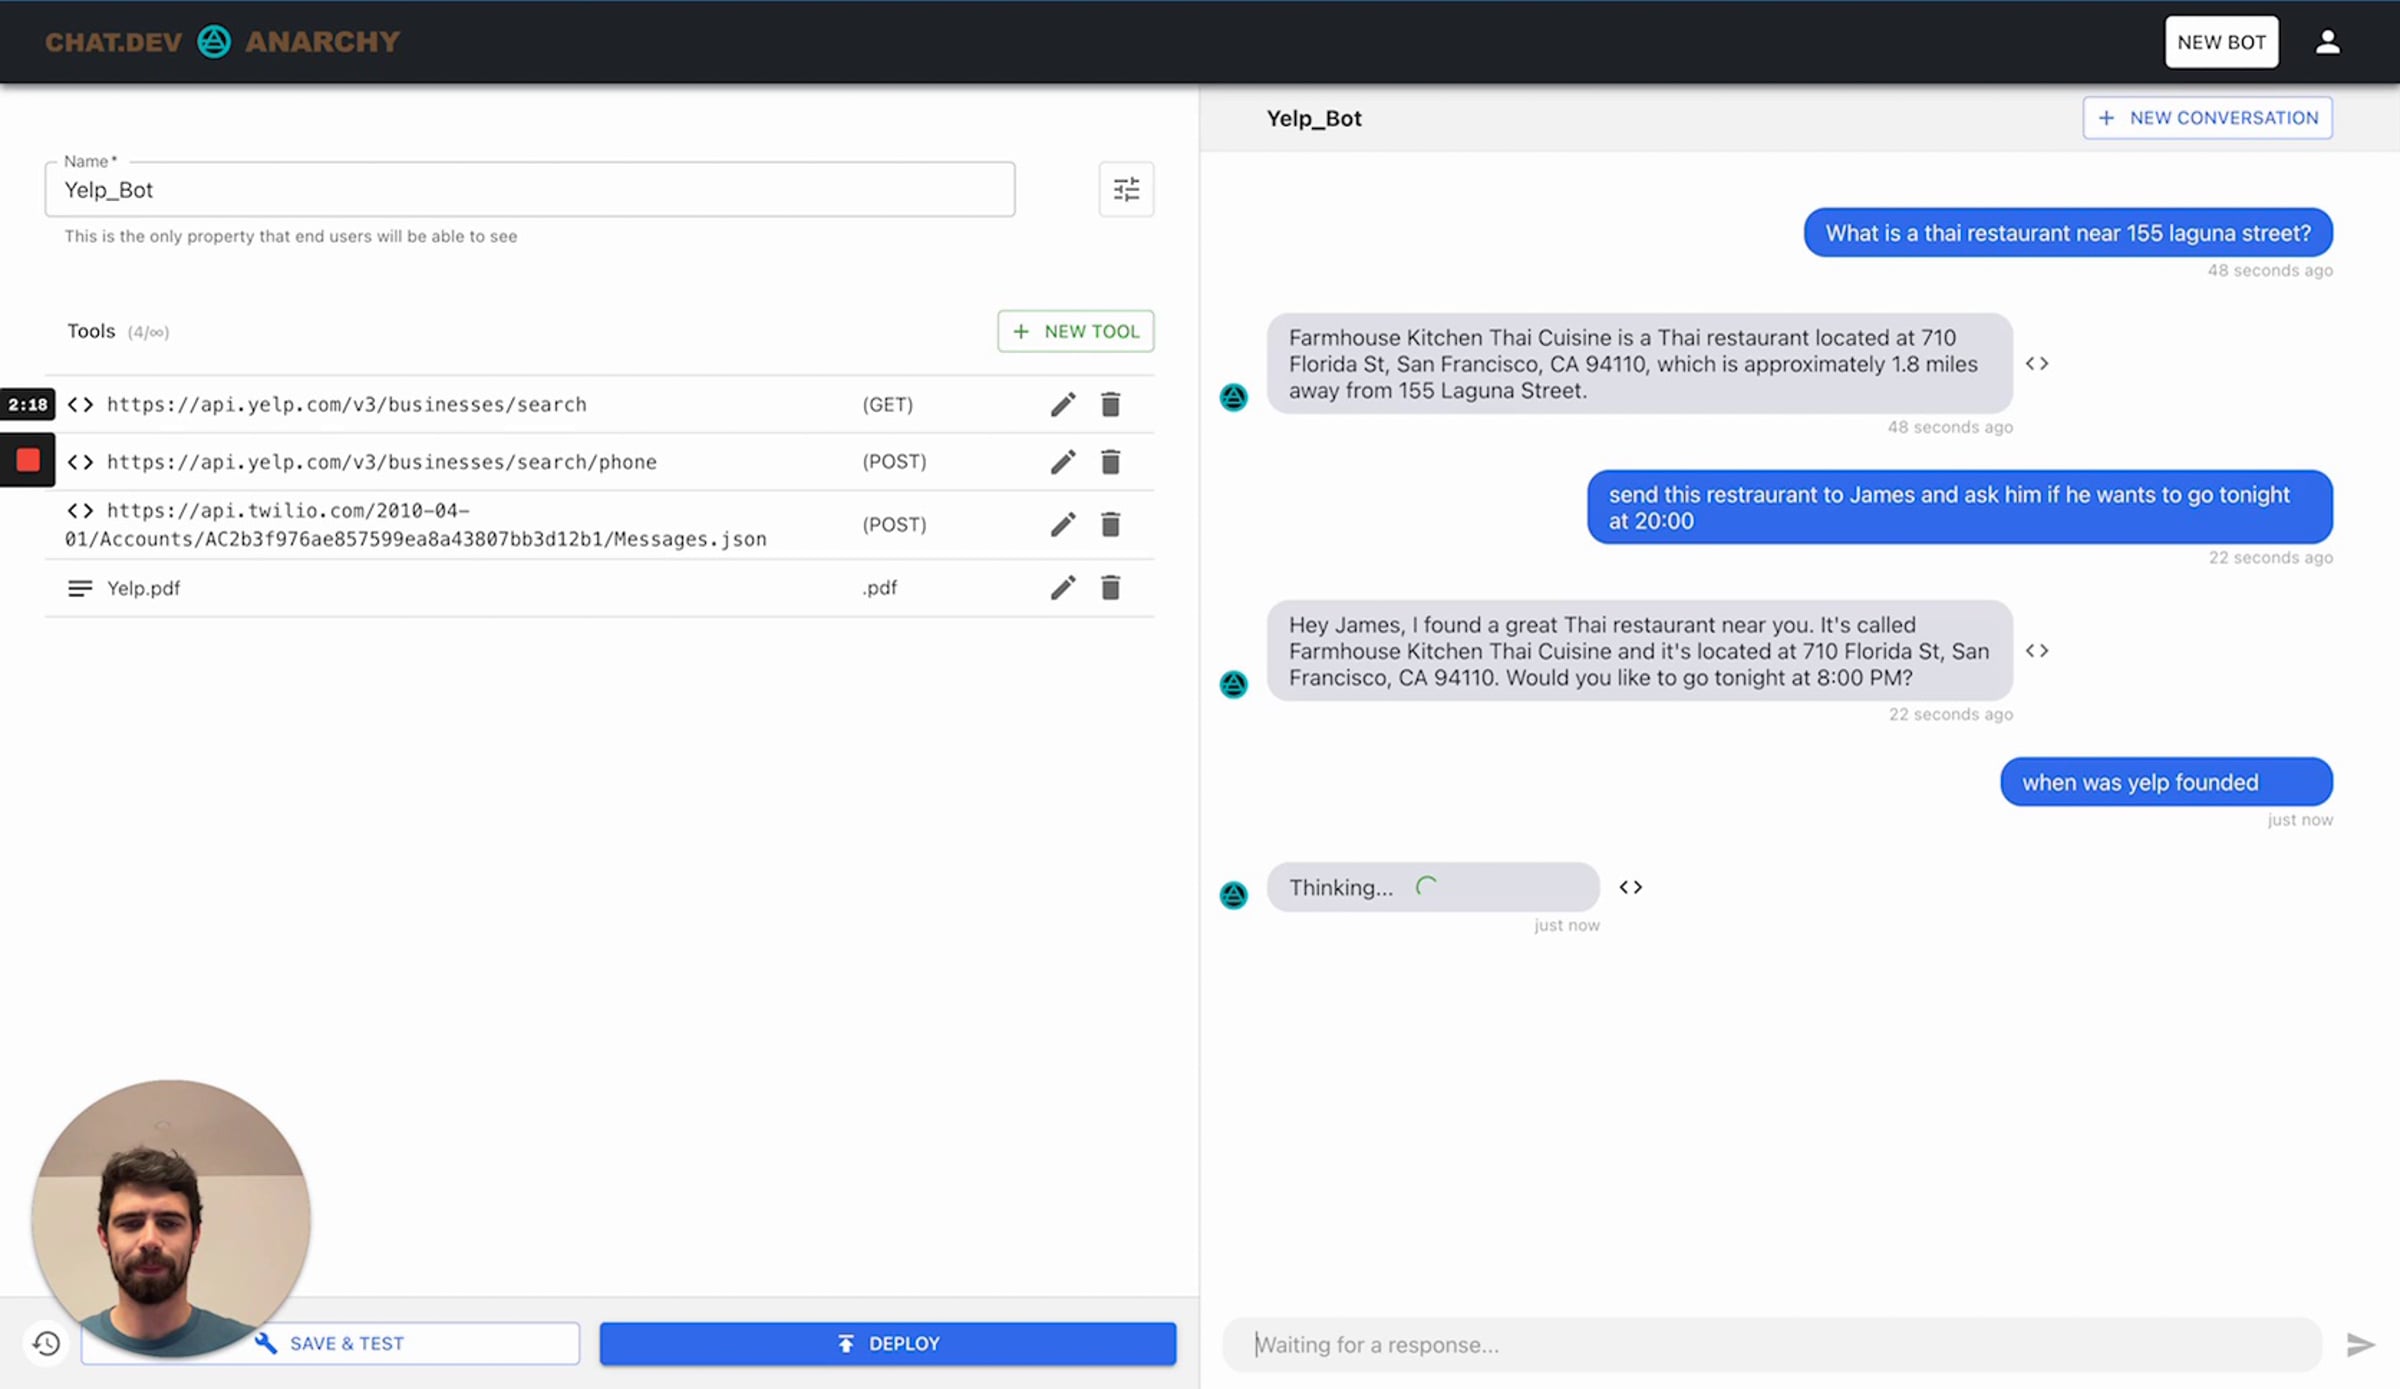The width and height of the screenshot is (2400, 1389).
Task: Show code view for Hey James message
Action: coord(2037,651)
